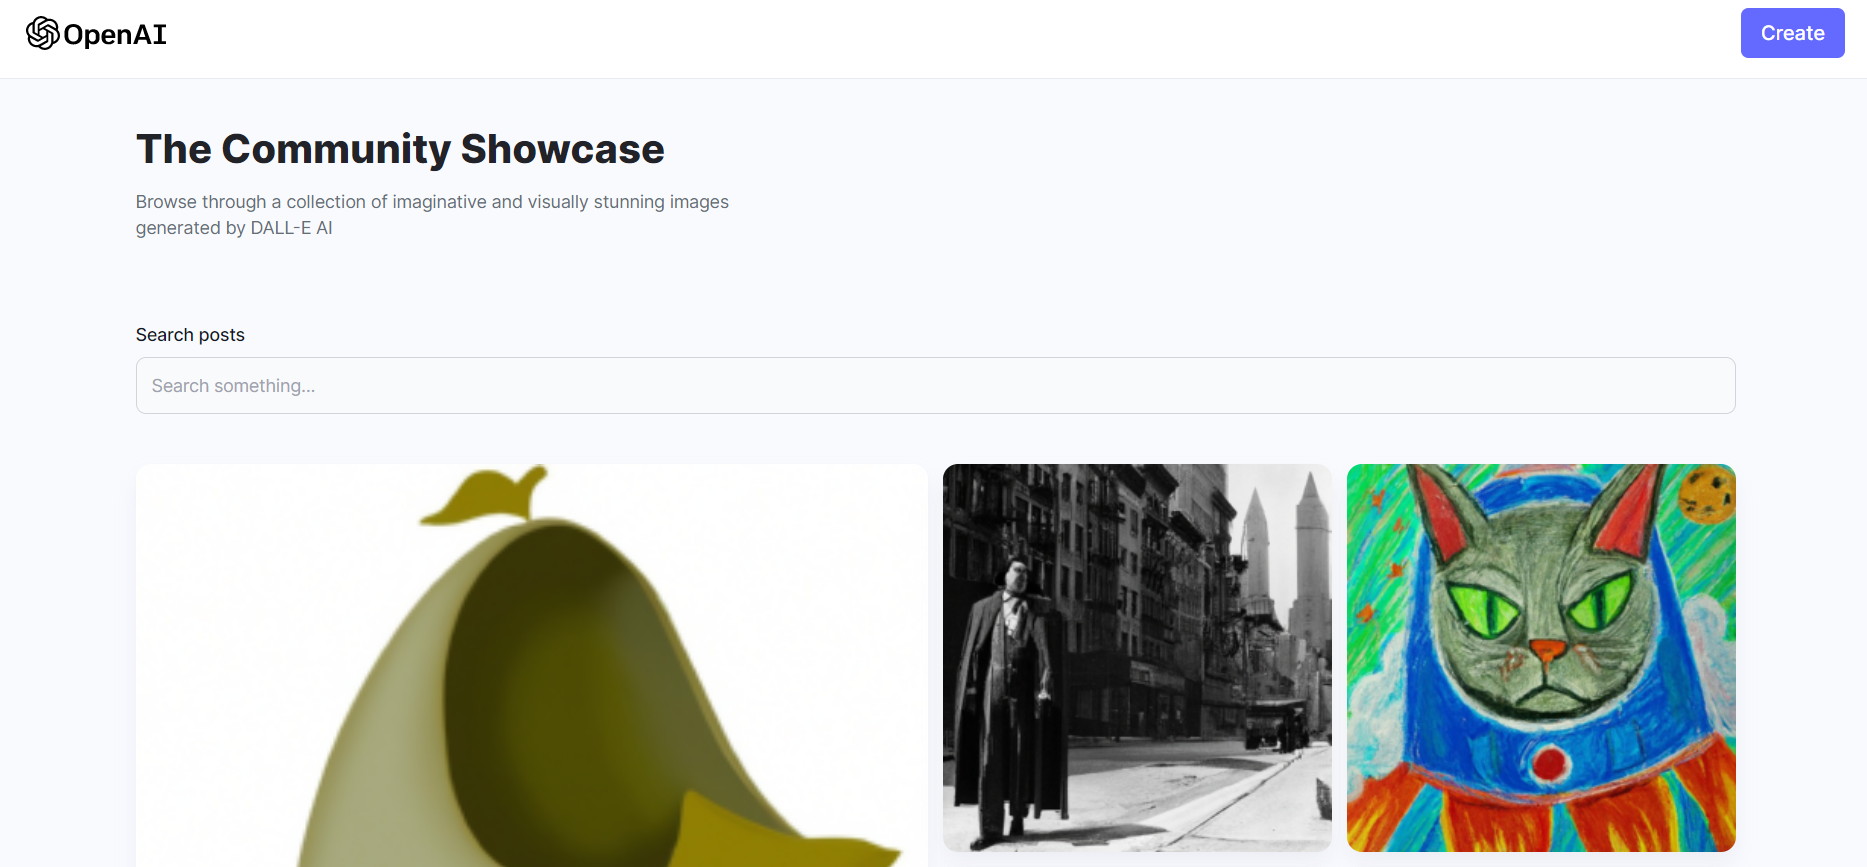The image size is (1867, 867).
Task: Focus the Search something input field
Action: pyautogui.click(x=935, y=385)
